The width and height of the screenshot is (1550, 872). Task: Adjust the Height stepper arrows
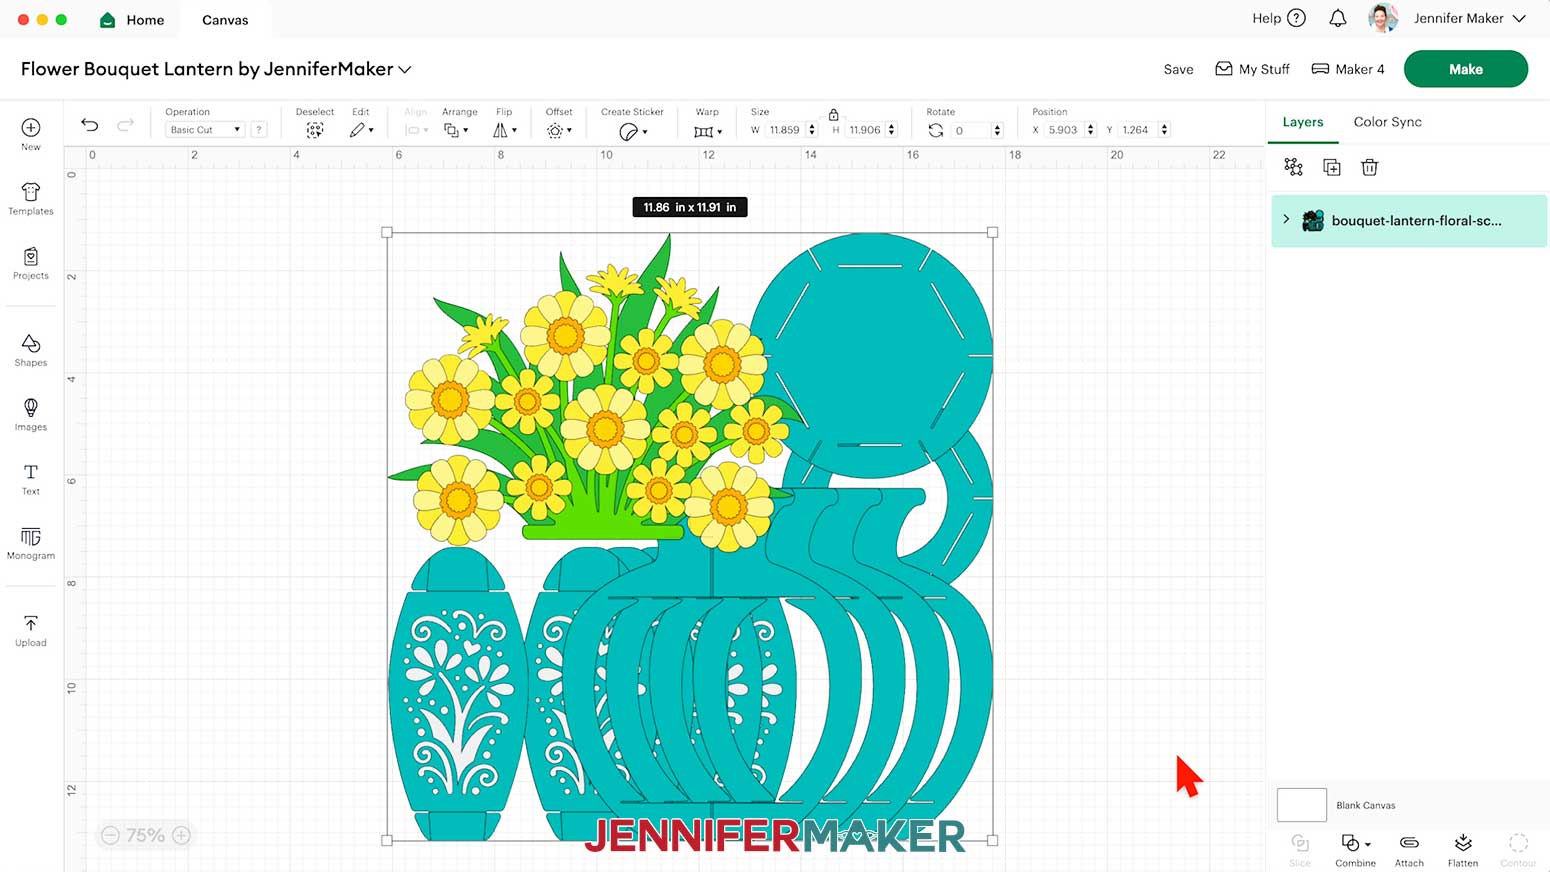[x=892, y=130]
